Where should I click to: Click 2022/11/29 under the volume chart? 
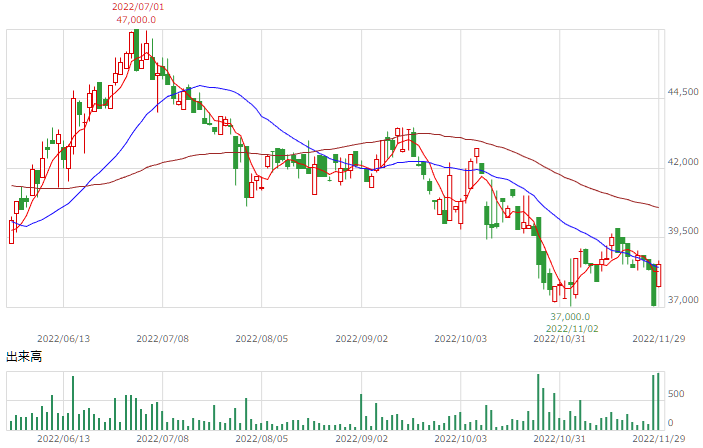pyautogui.click(x=659, y=439)
